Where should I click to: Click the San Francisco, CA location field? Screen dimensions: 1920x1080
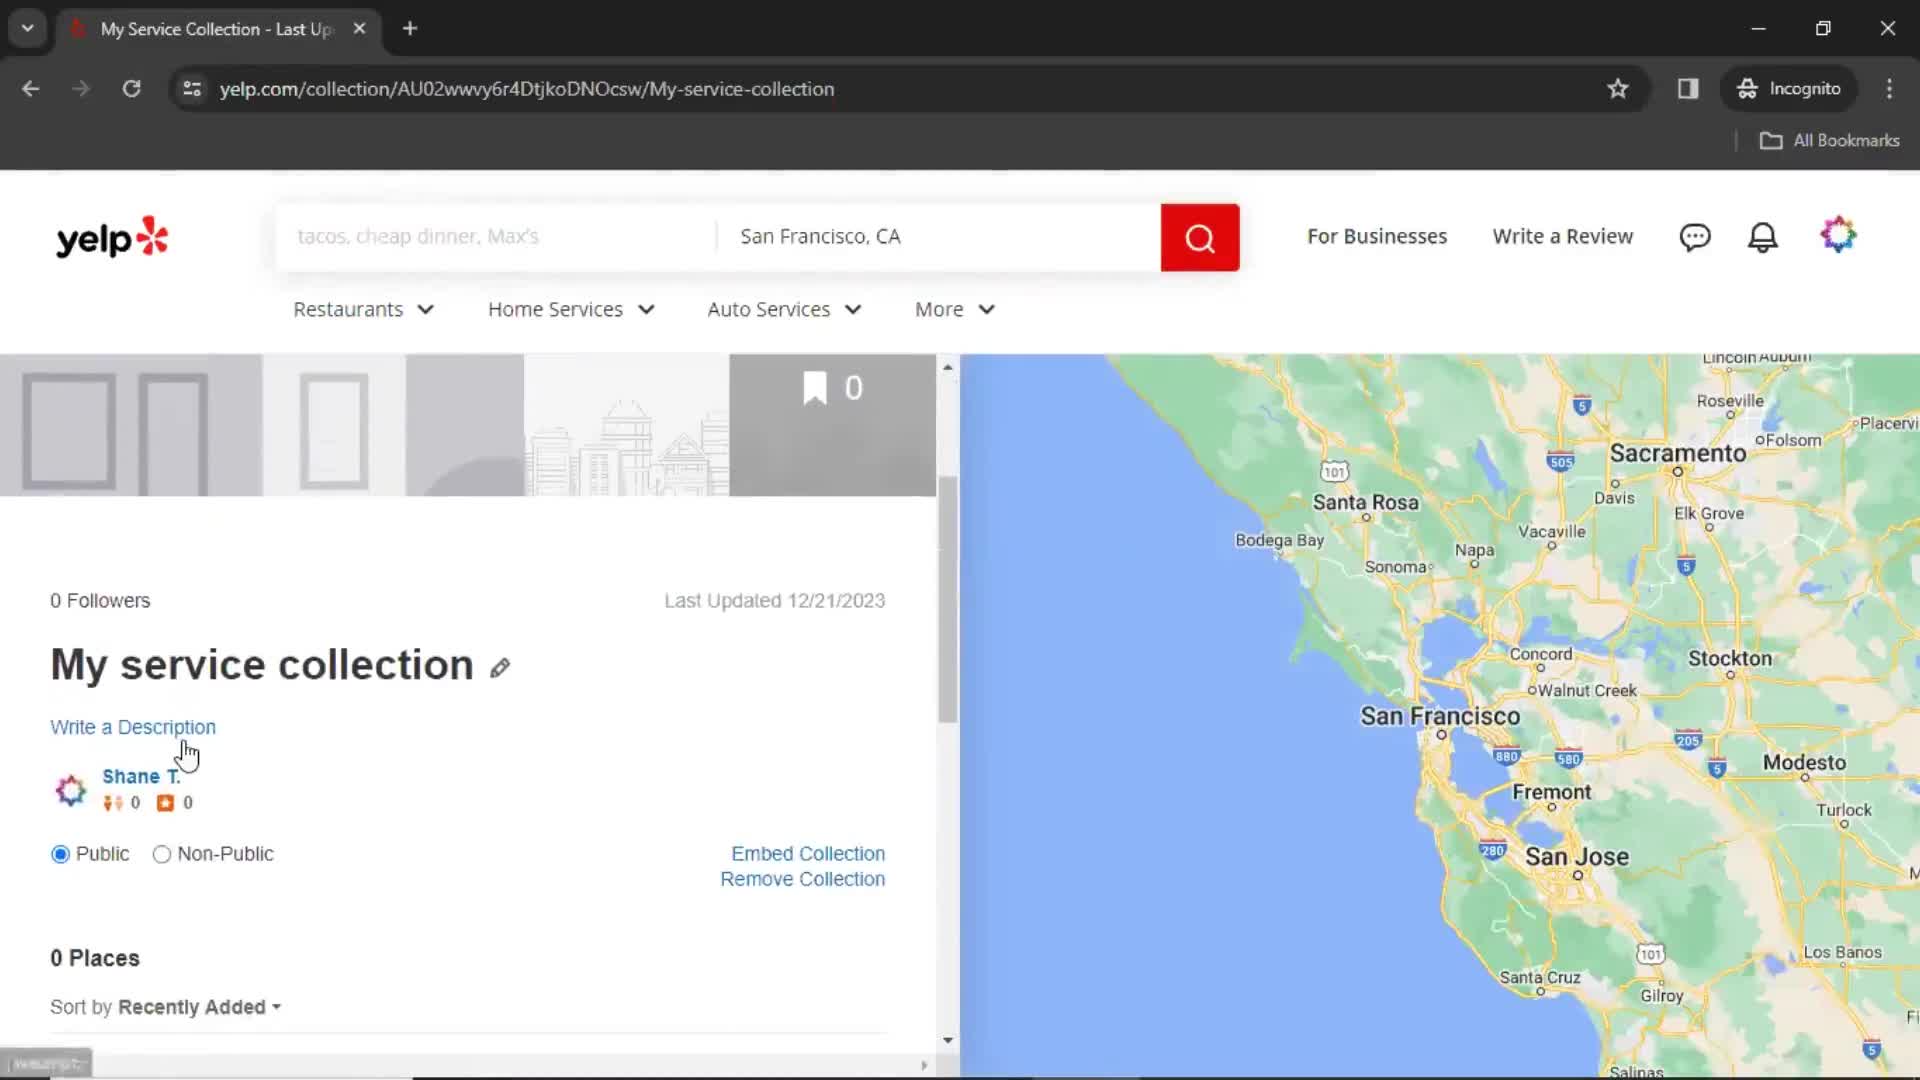(x=939, y=237)
